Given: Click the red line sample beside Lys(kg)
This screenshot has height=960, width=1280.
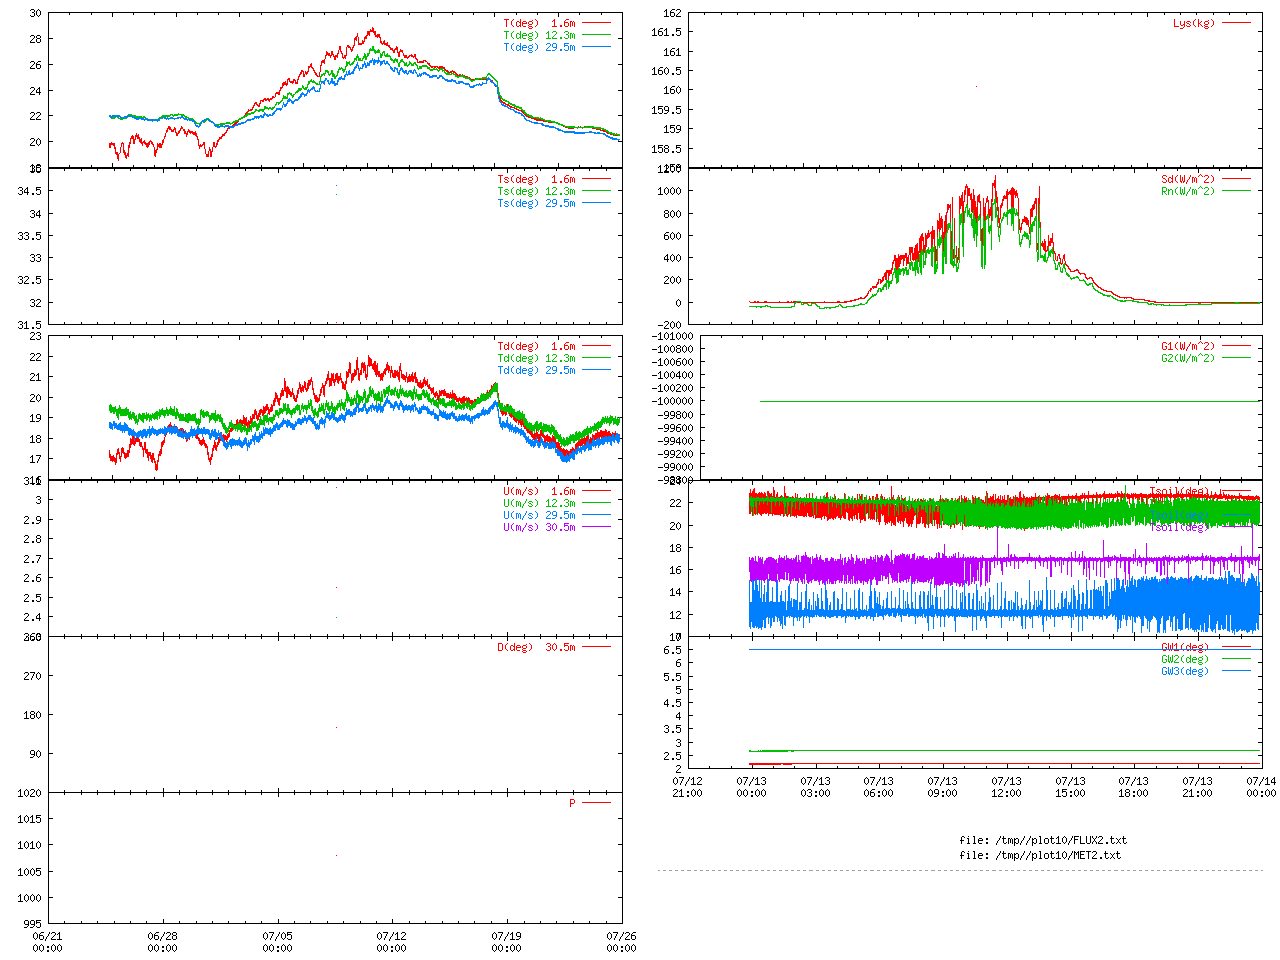Looking at the screenshot, I should 1236,22.
